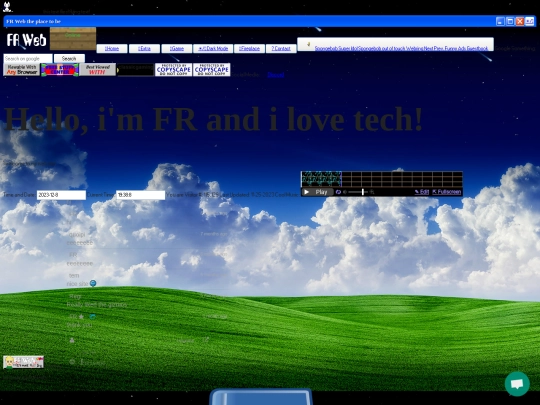Click the Best Viewed With badge
This screenshot has height=405, width=540.
click(x=98, y=70)
